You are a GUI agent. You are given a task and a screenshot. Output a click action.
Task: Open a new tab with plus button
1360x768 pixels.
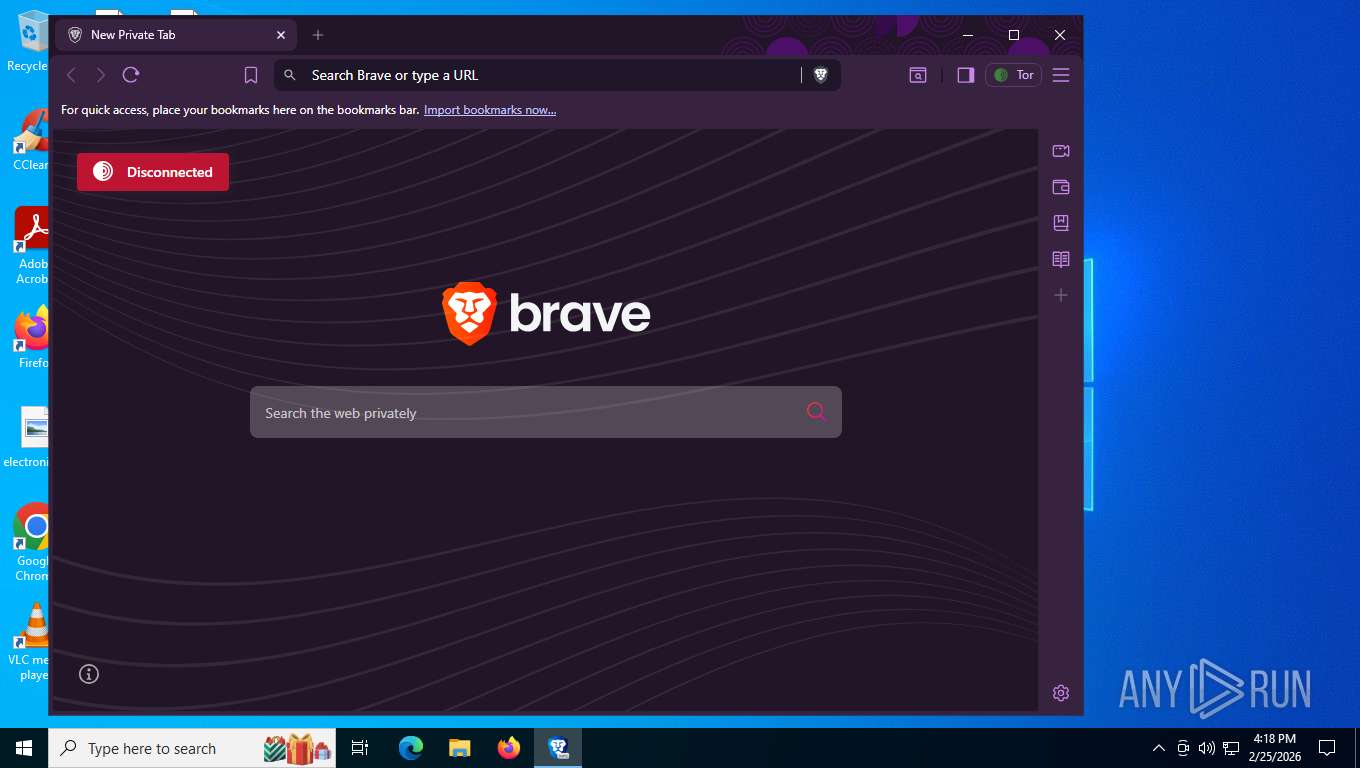point(318,35)
